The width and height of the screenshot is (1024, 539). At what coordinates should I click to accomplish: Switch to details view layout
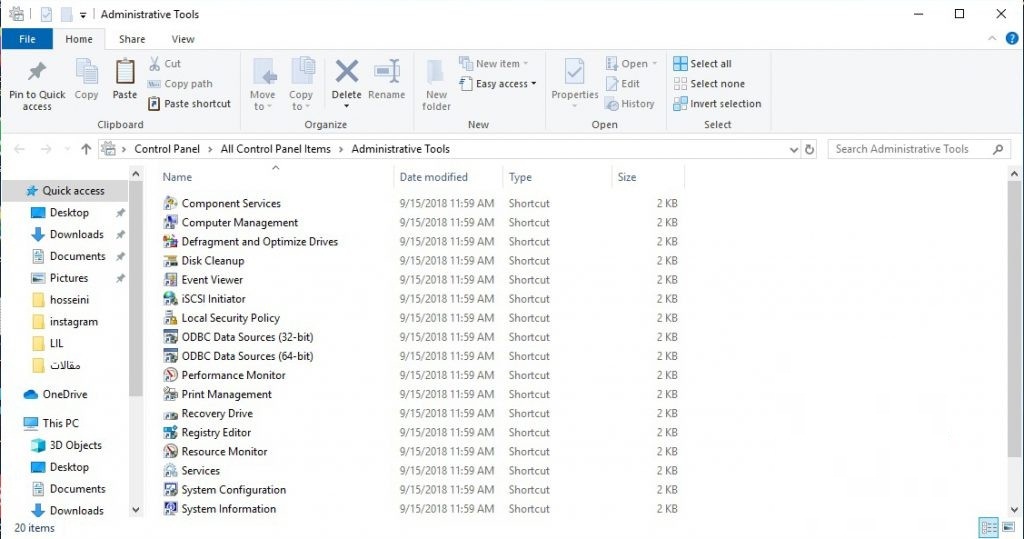(987, 528)
